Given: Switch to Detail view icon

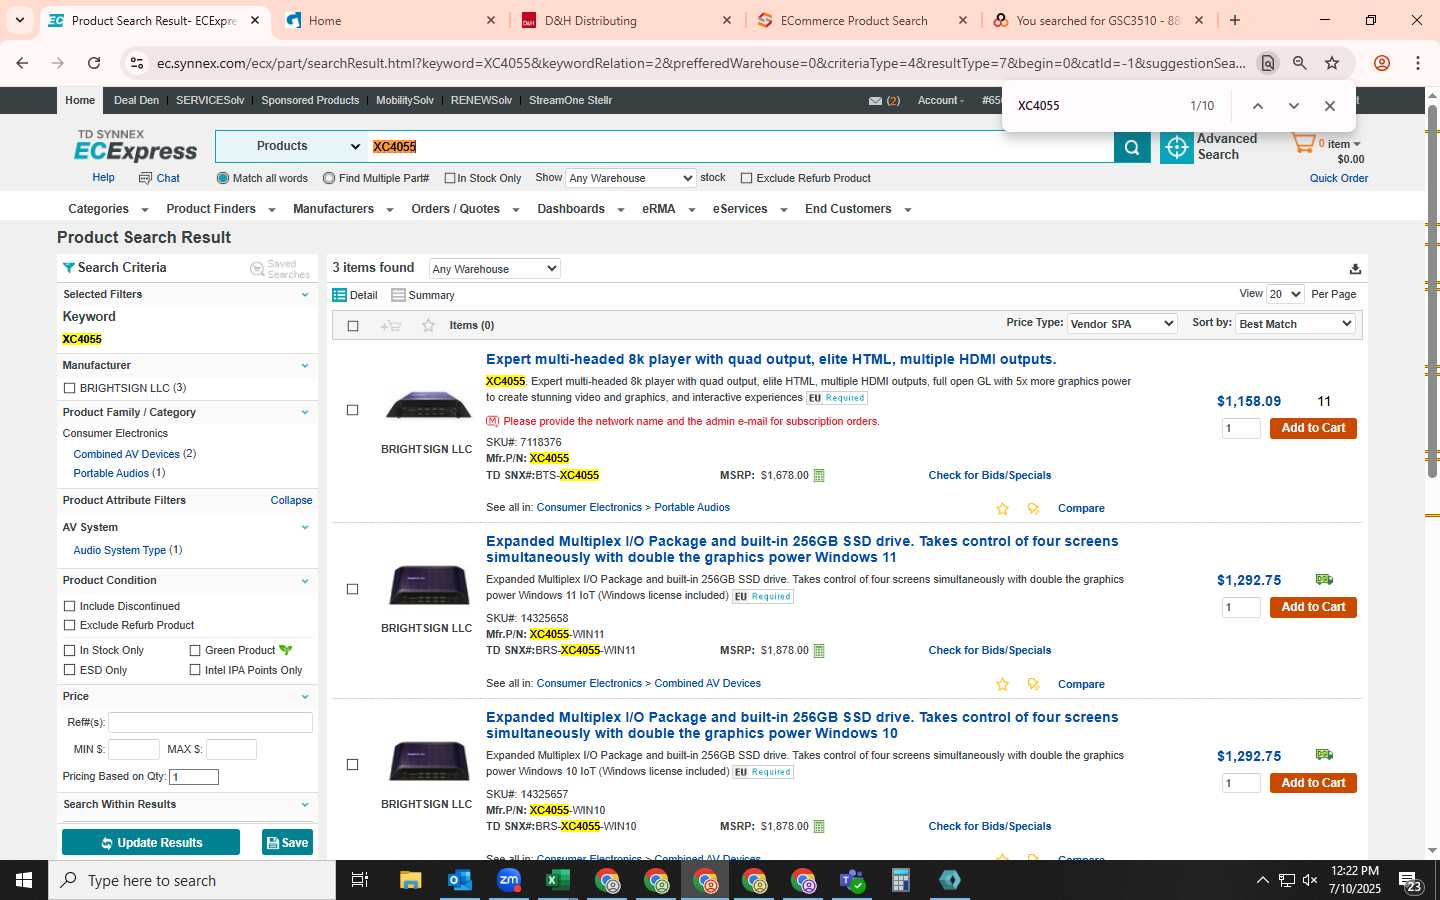Looking at the screenshot, I should 339,295.
